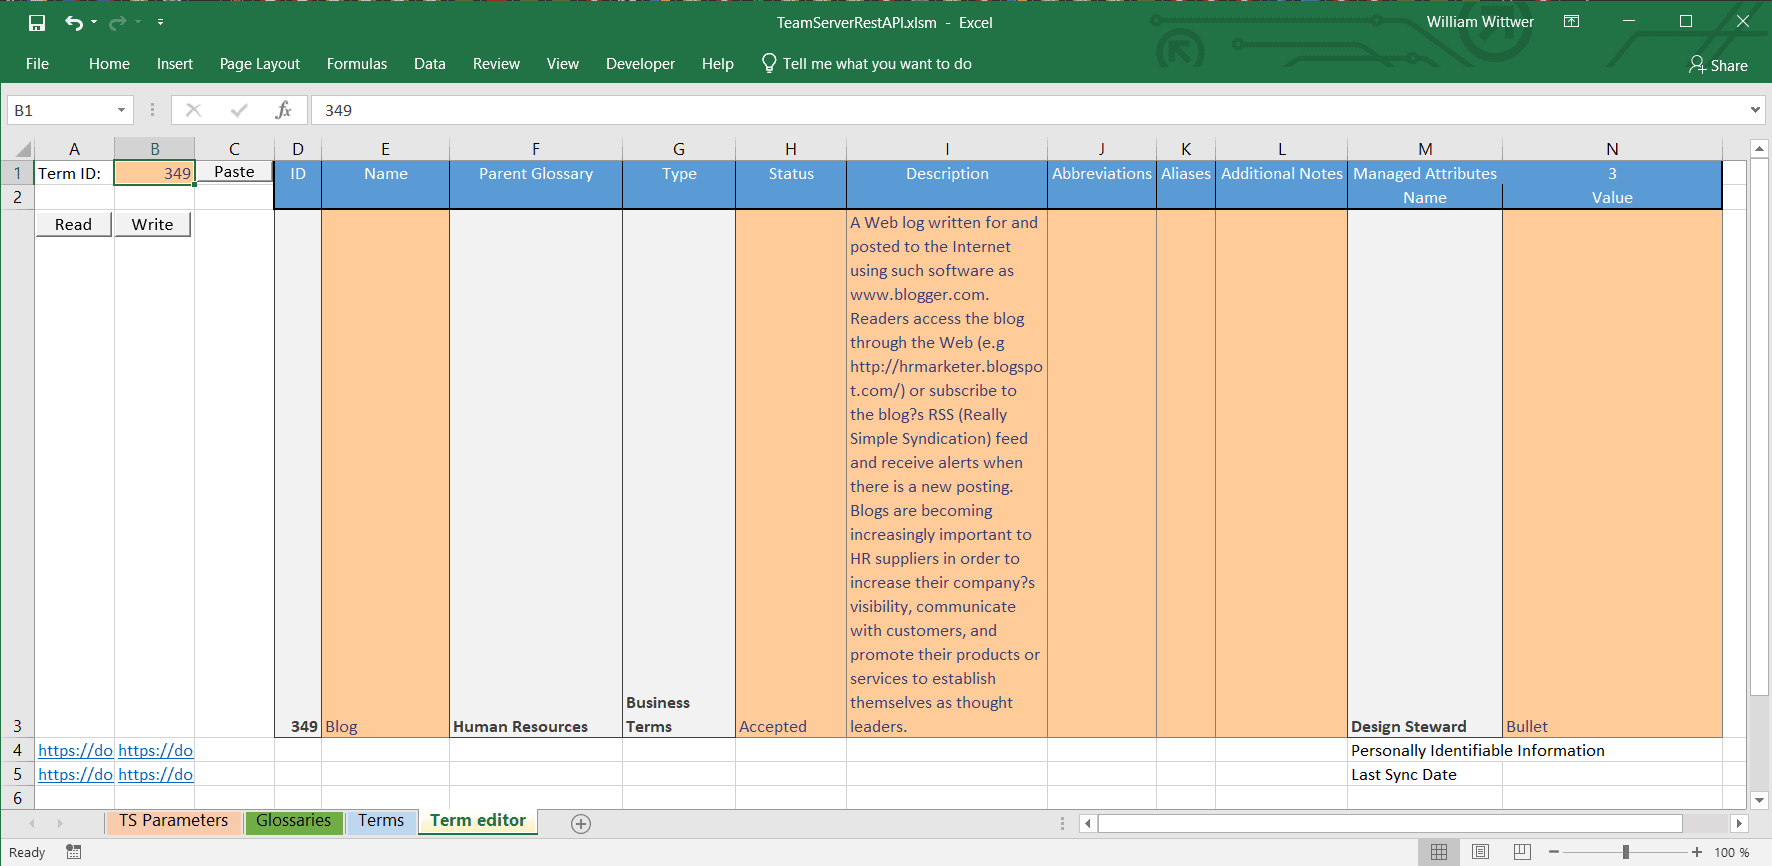Viewport: 1772px width, 866px height.
Task: Open the File menu
Action: click(x=37, y=63)
